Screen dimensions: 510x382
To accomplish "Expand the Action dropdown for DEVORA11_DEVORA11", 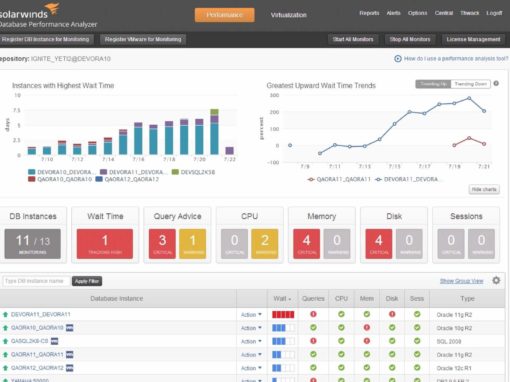I will (x=251, y=315).
